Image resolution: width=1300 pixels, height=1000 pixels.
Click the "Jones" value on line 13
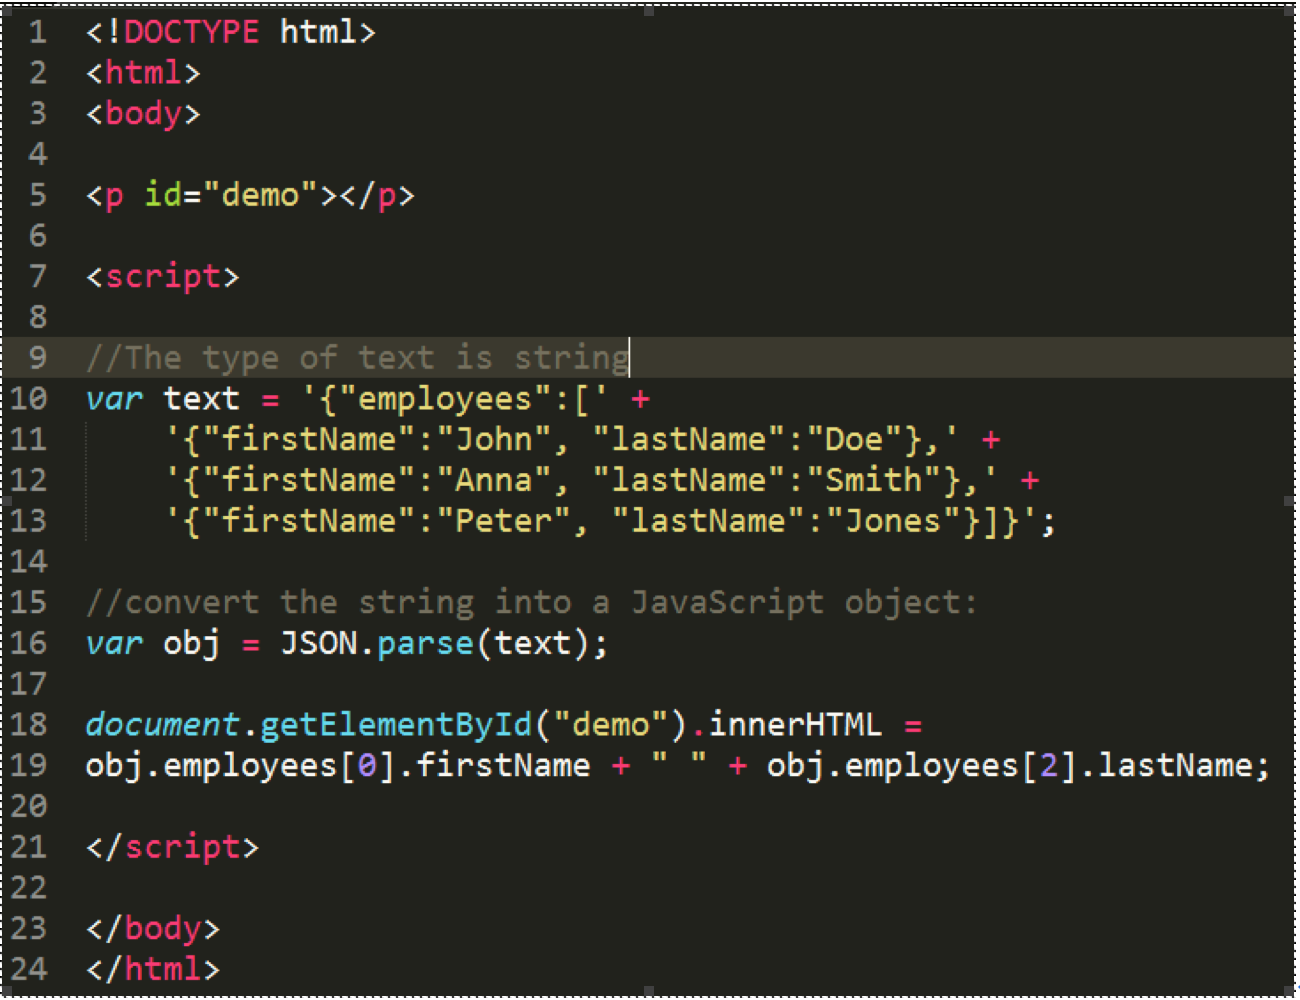pos(893,521)
